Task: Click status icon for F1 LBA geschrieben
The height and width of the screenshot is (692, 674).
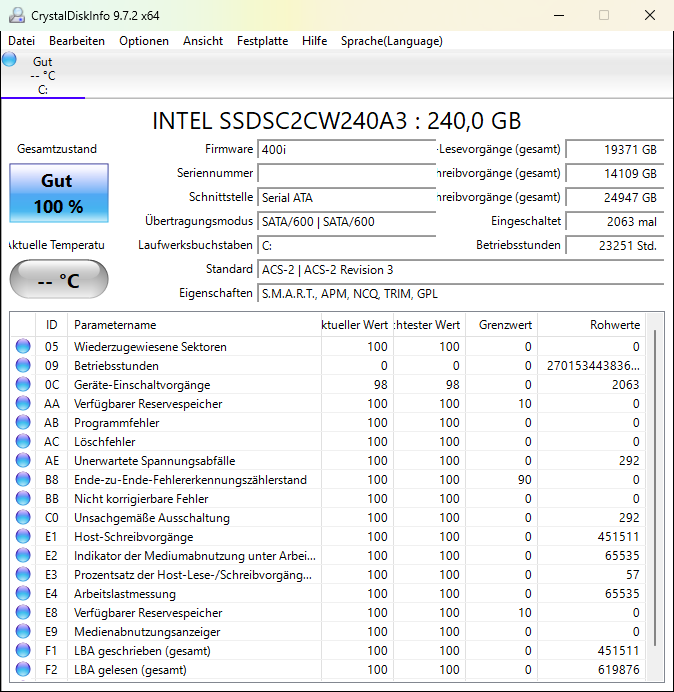Action: pos(23,650)
